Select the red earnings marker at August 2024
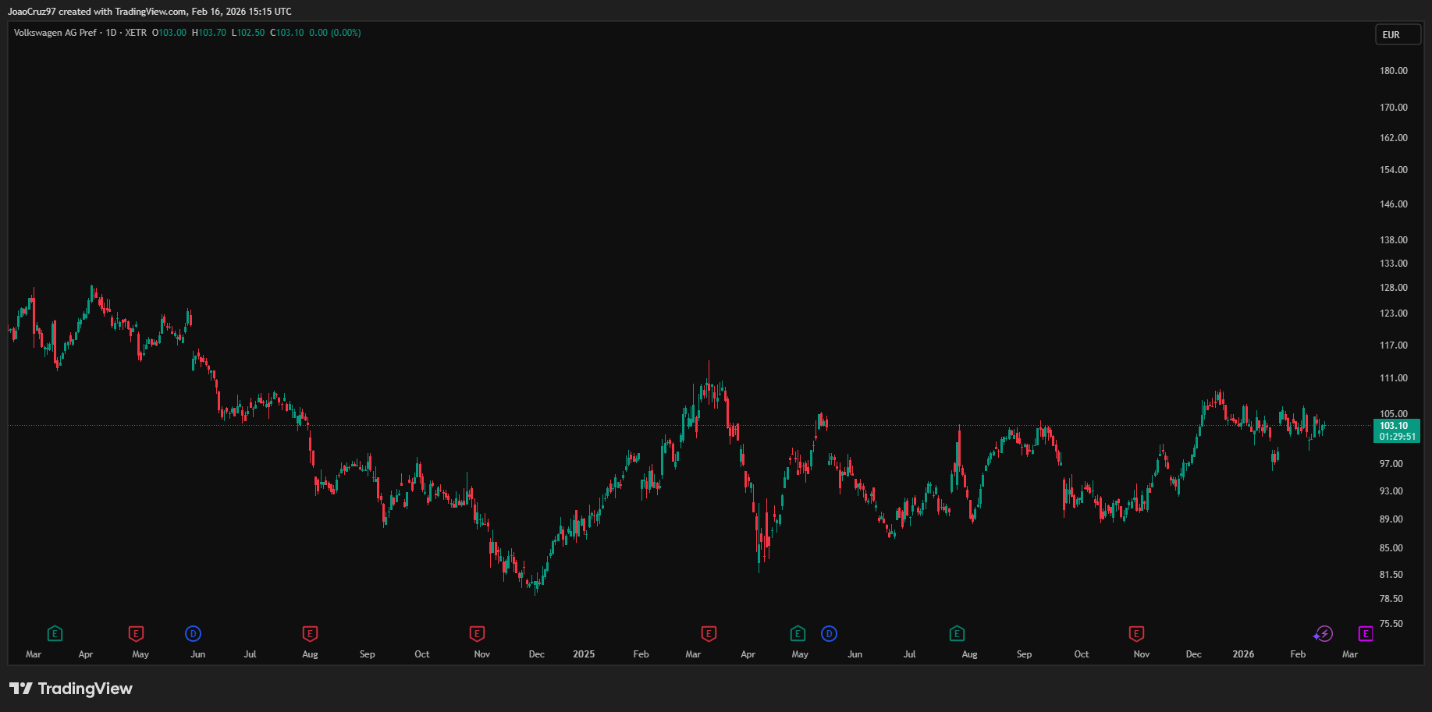The image size is (1432, 712). [x=310, y=633]
